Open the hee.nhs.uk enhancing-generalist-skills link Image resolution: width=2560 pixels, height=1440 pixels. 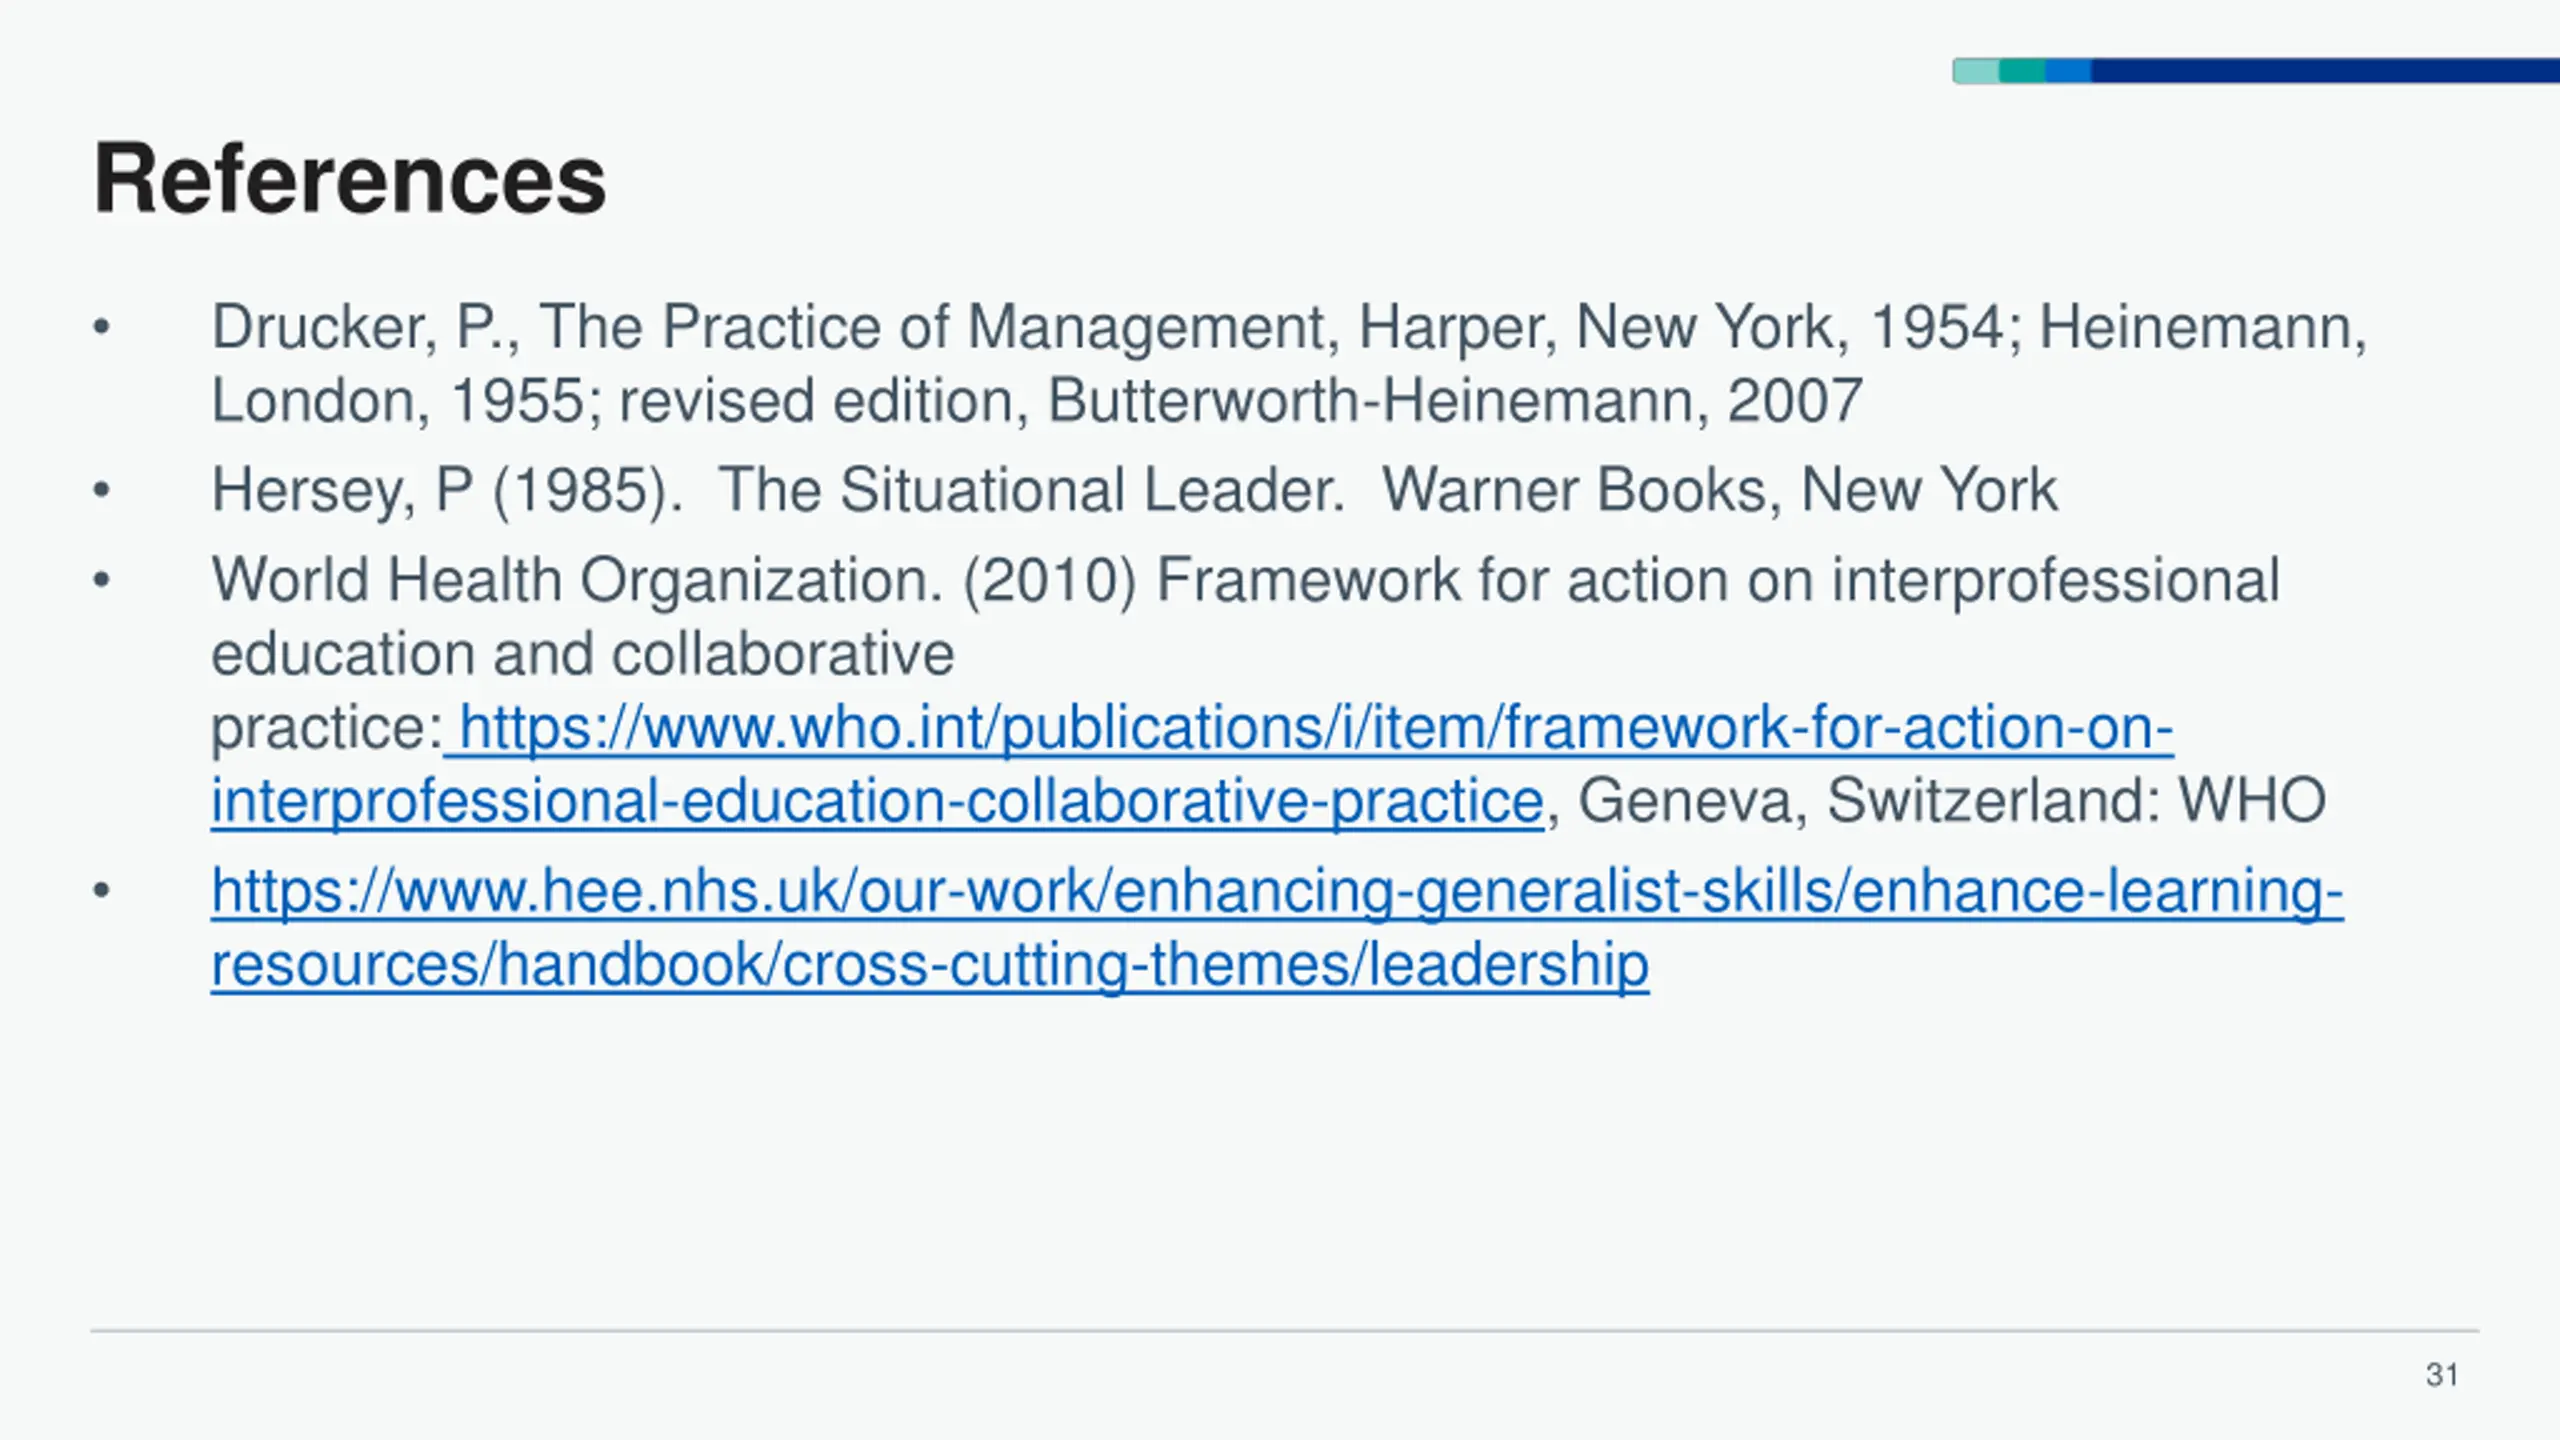point(1277,890)
